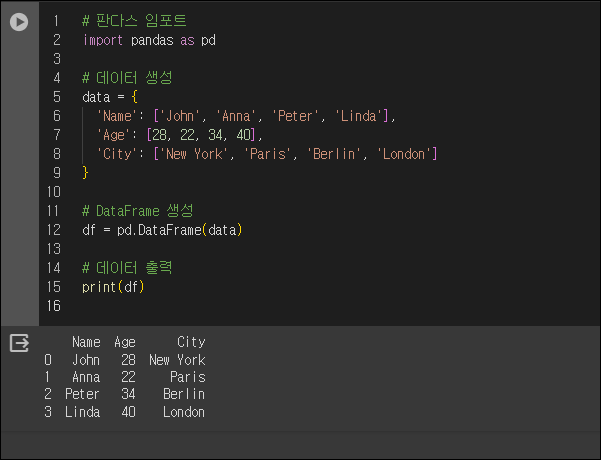This screenshot has height=460, width=601.
Task: Click on 'data = {' line
Action: pos(110,97)
